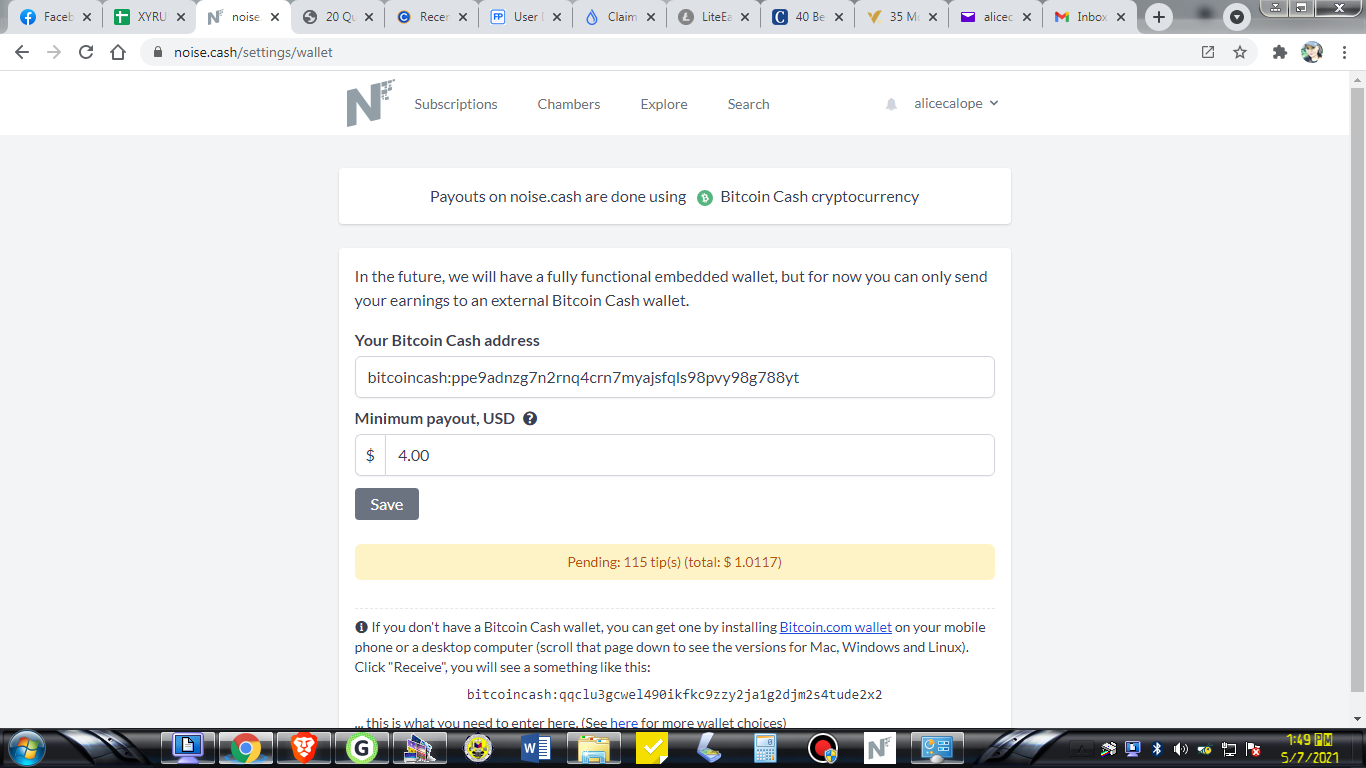Image resolution: width=1366 pixels, height=768 pixels.
Task: Expand the alicecalope account dropdown
Action: (x=956, y=104)
